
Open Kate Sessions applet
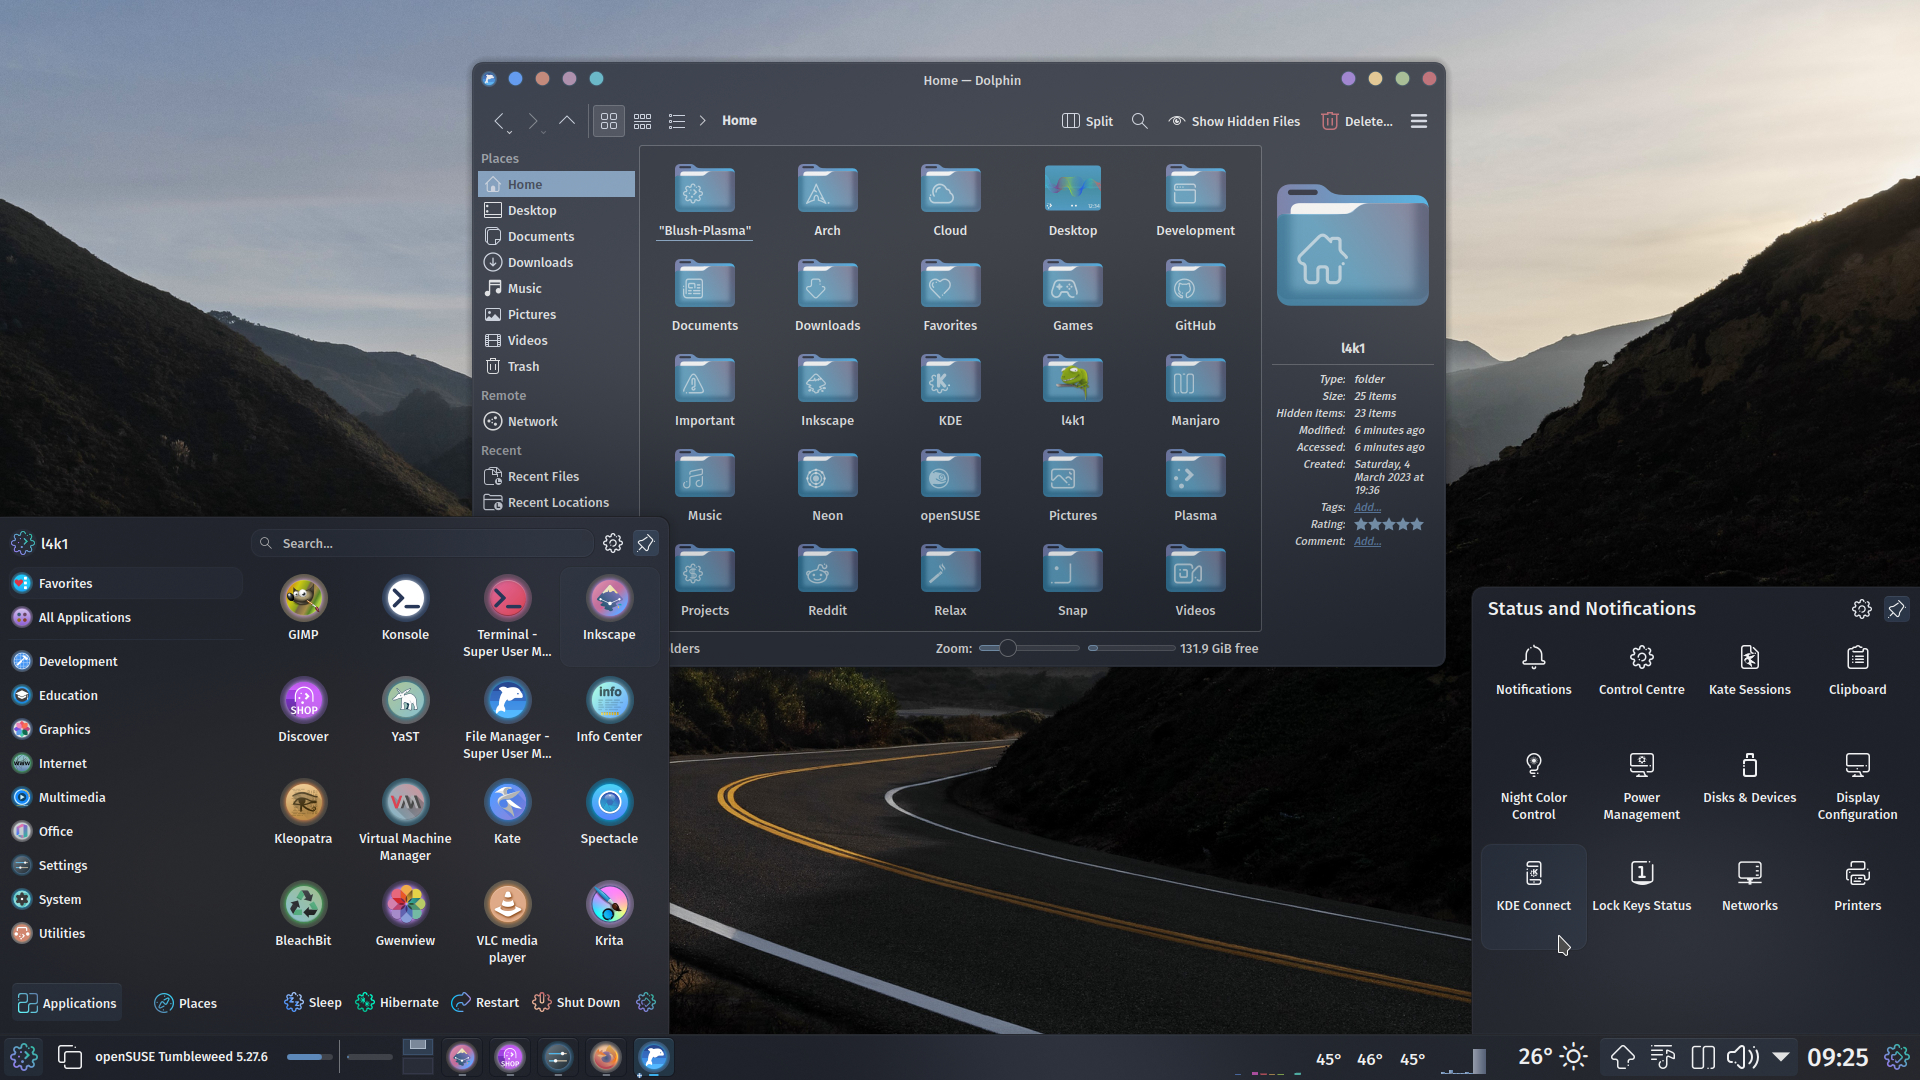pos(1749,670)
